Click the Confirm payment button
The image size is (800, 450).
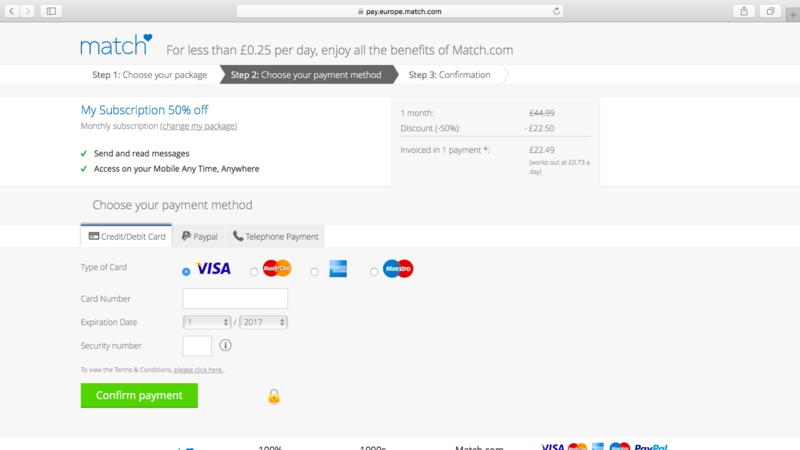tap(139, 395)
